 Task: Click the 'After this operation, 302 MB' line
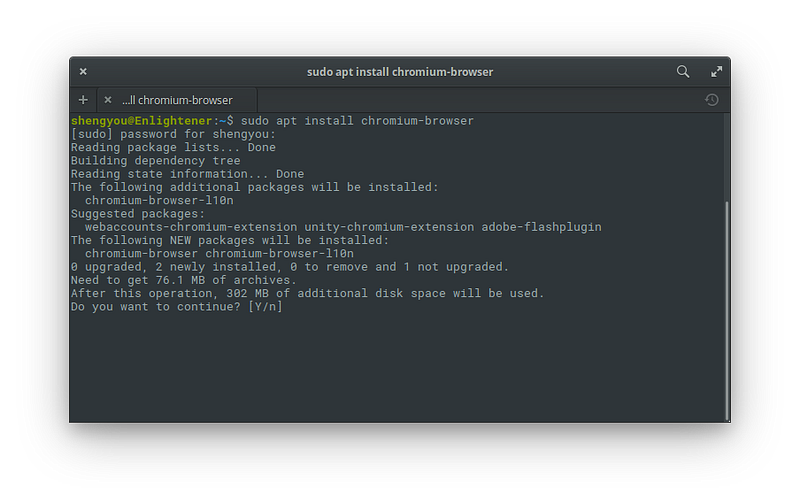pyautogui.click(x=306, y=293)
